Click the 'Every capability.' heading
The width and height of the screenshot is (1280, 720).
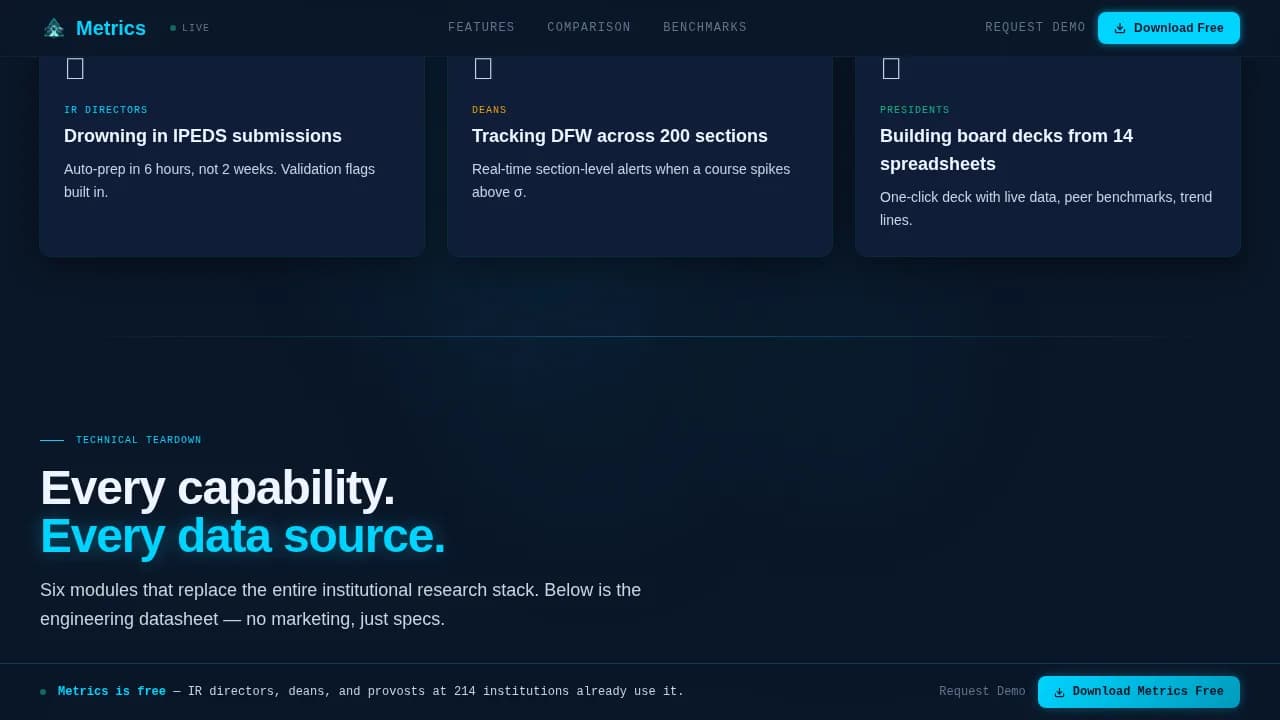217,488
